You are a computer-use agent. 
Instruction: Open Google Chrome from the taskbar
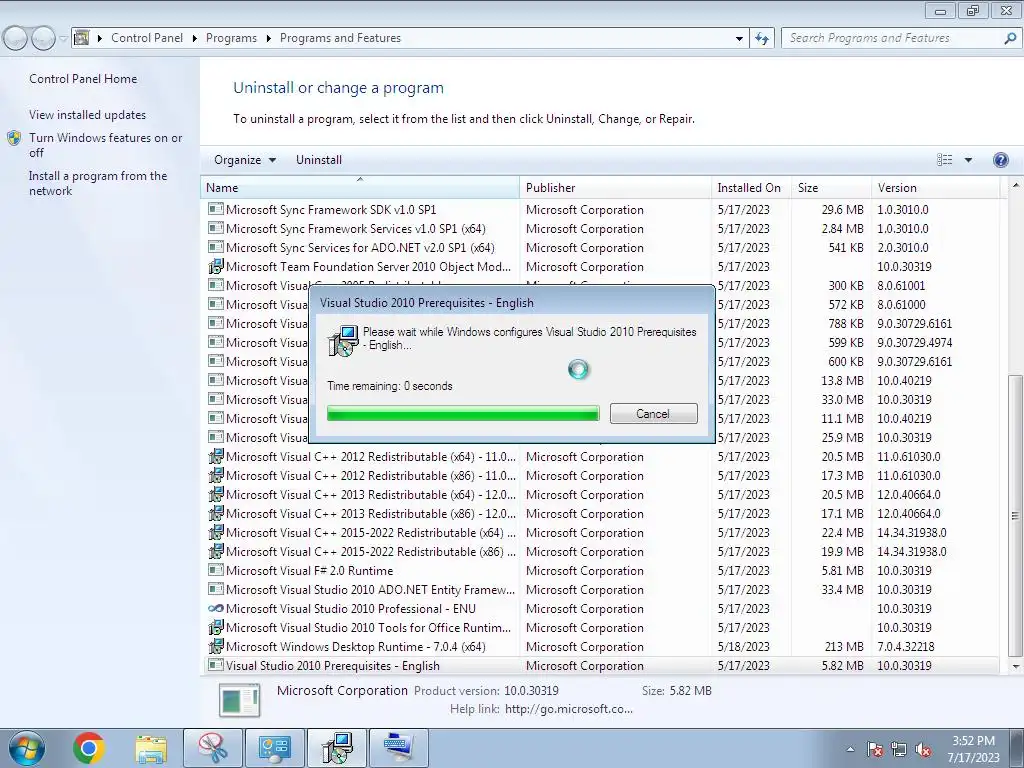coord(88,748)
